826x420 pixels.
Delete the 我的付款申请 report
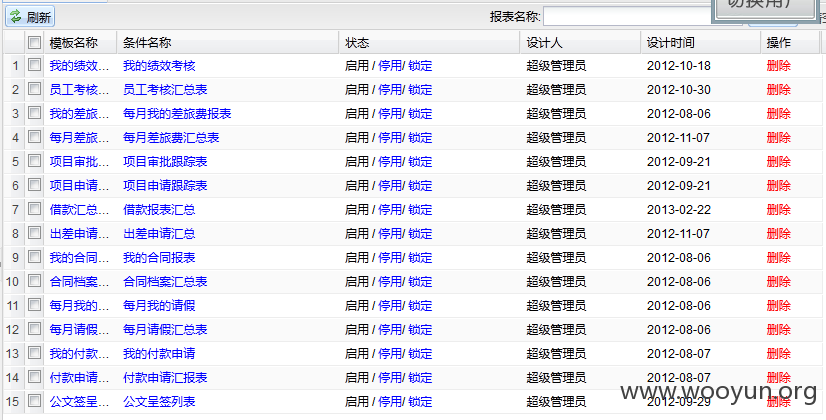coord(779,354)
